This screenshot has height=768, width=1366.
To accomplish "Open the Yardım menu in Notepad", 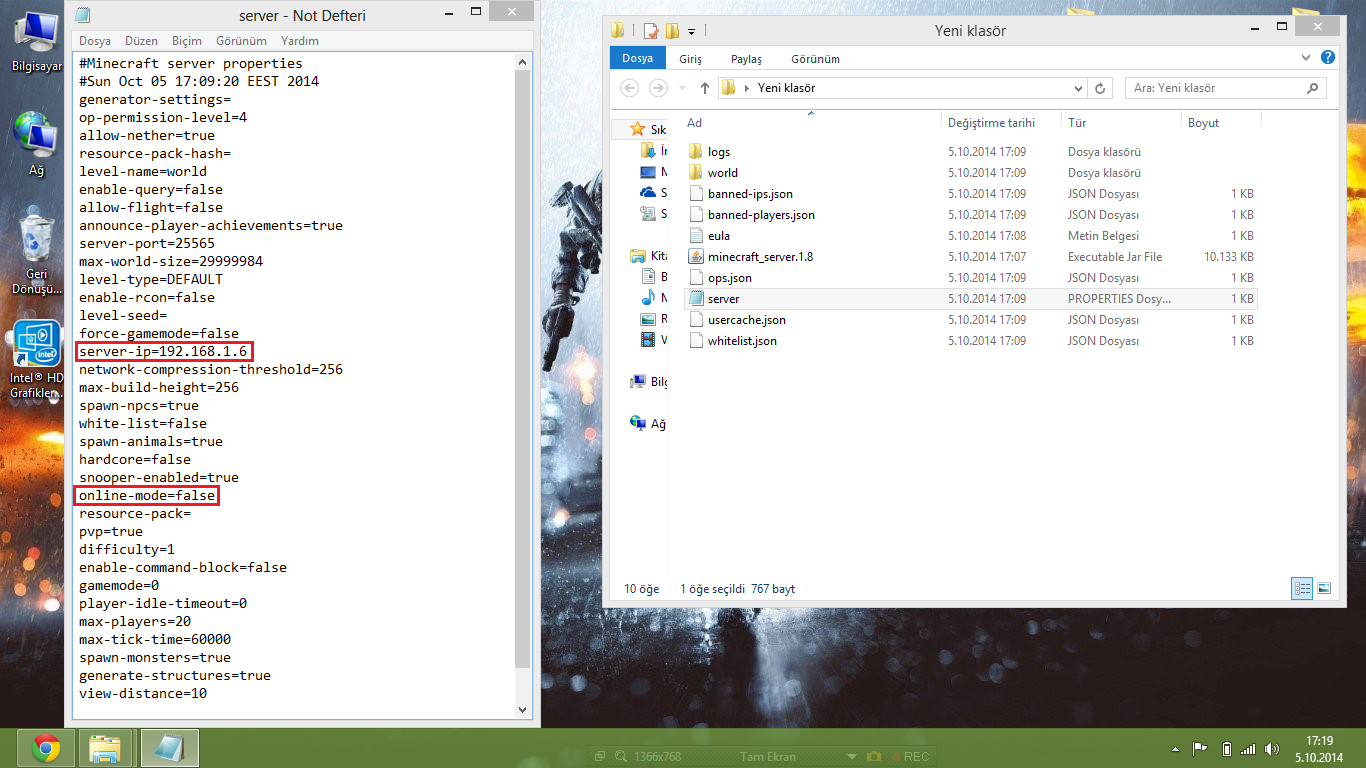I will coord(300,41).
